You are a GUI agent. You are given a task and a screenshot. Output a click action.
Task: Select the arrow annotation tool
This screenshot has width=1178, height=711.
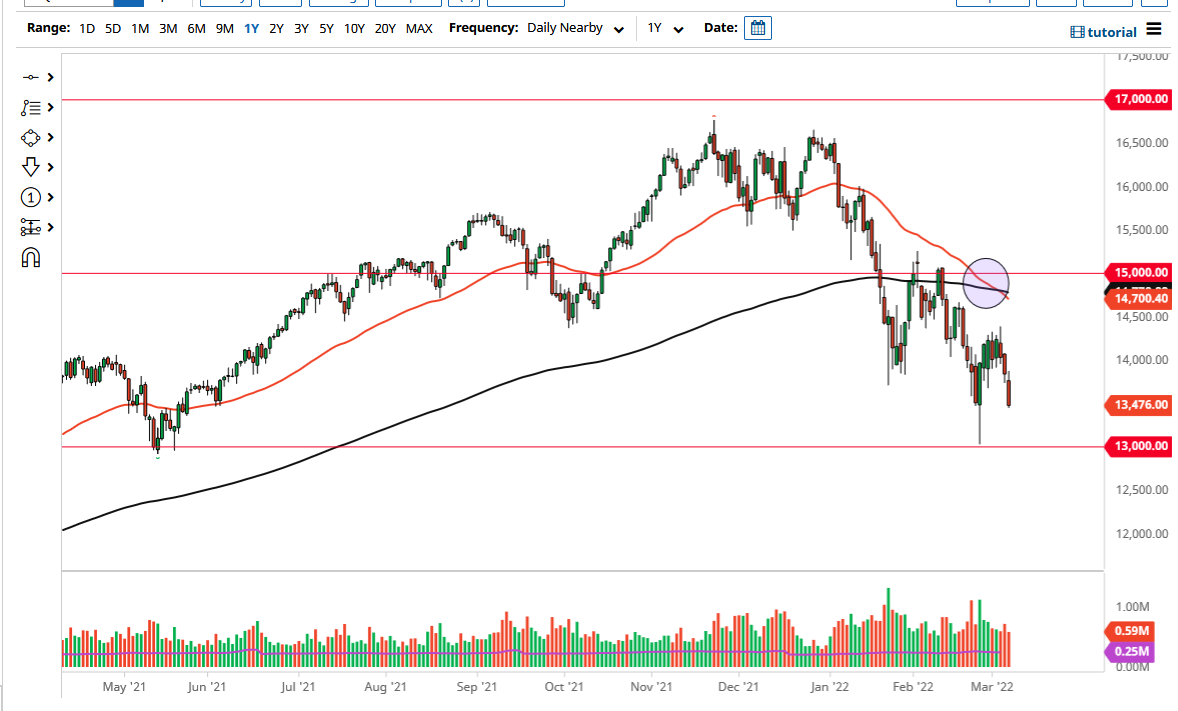click(x=30, y=167)
